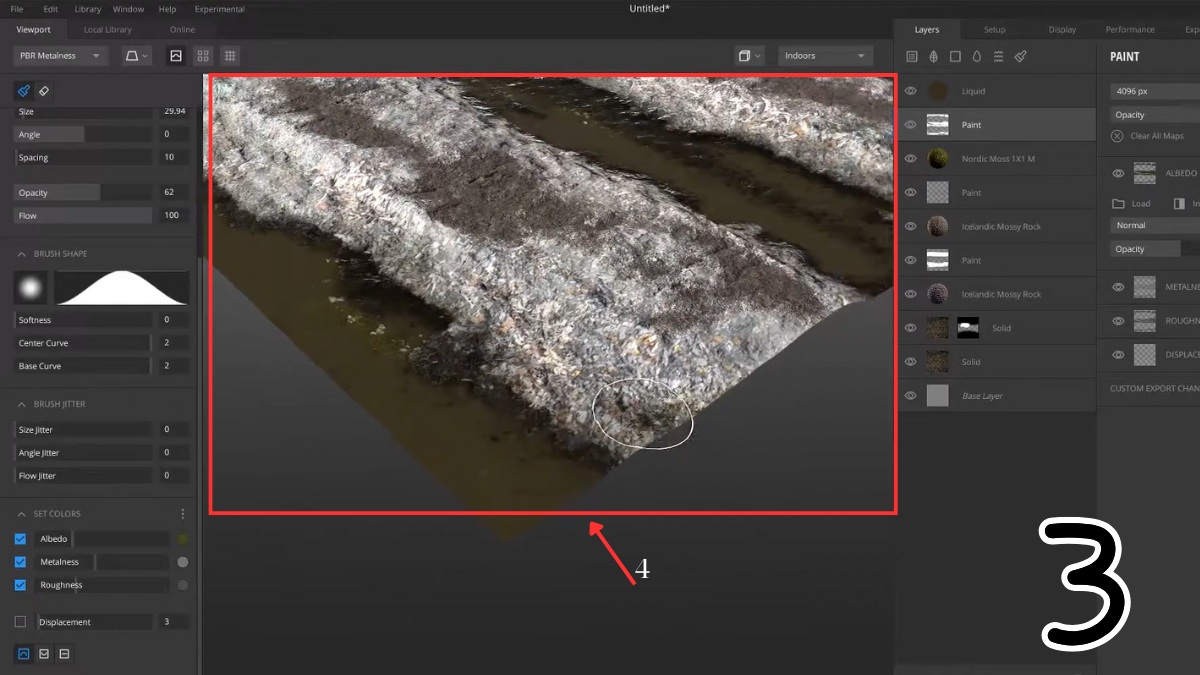Uncheck the Metalness checkbox
Viewport: 1200px width, 675px height.
[20, 562]
